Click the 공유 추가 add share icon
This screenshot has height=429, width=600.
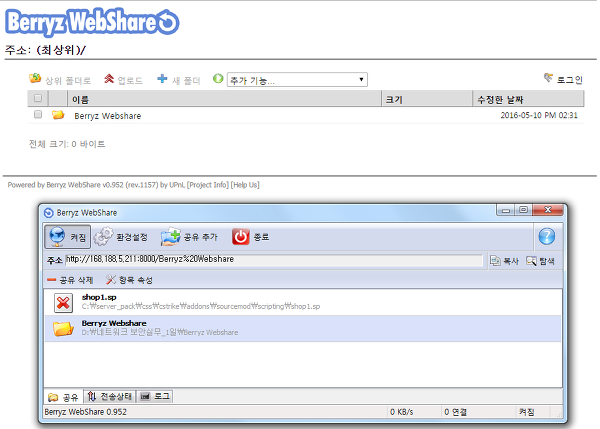(x=171, y=237)
